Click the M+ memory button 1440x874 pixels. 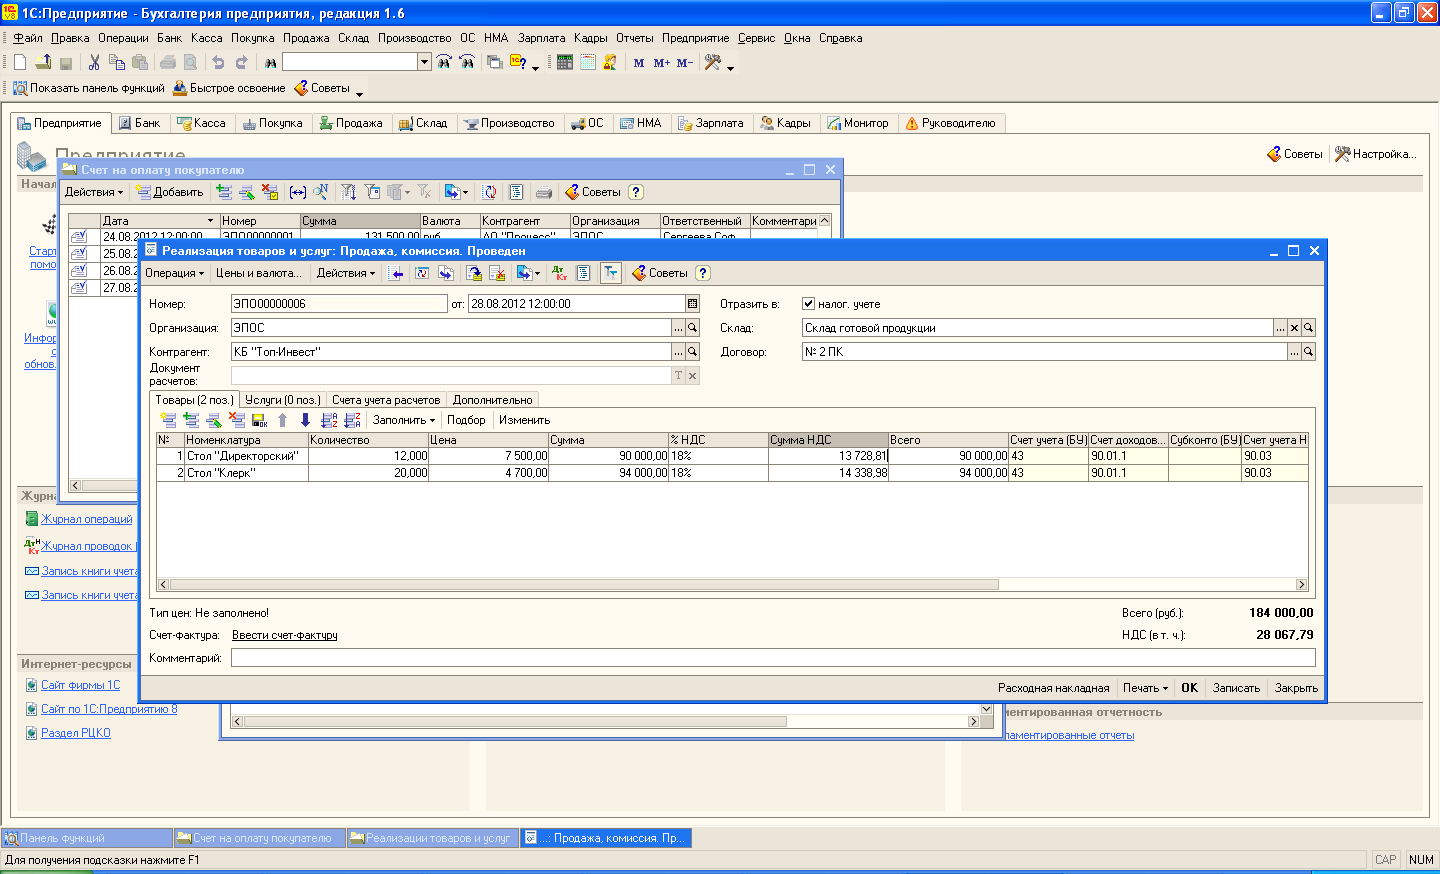pos(662,62)
